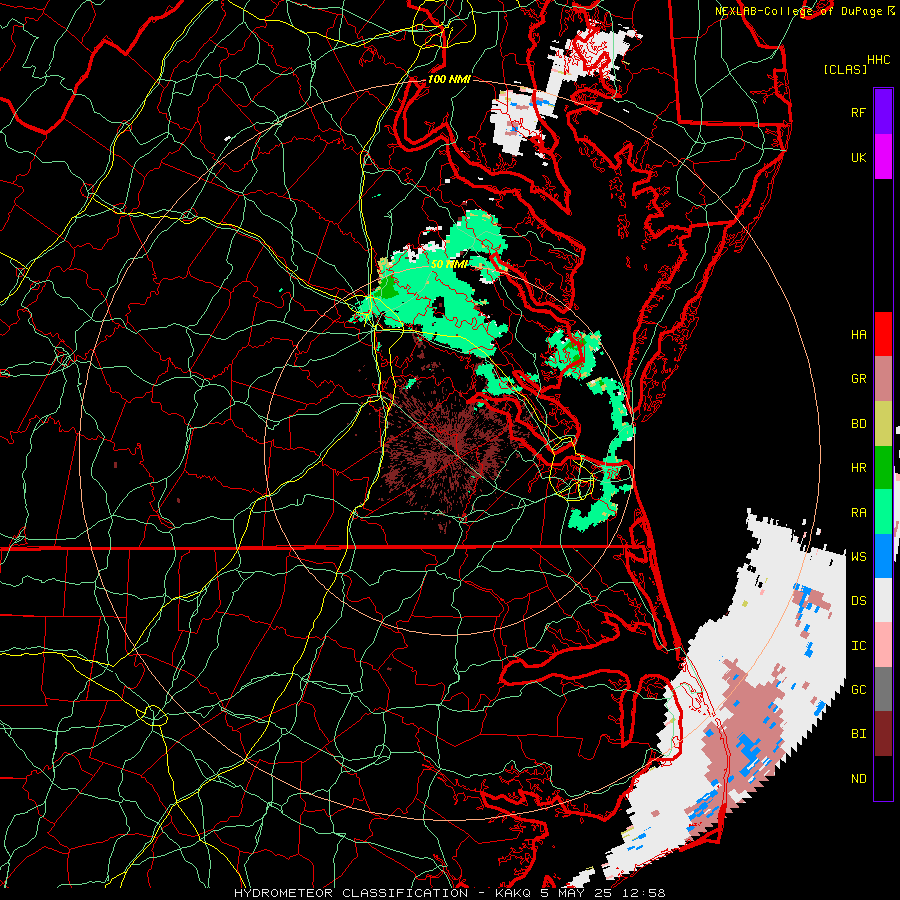This screenshot has width=900, height=900.
Task: Click the "[CLAS]" legend heading
Action: point(845,69)
